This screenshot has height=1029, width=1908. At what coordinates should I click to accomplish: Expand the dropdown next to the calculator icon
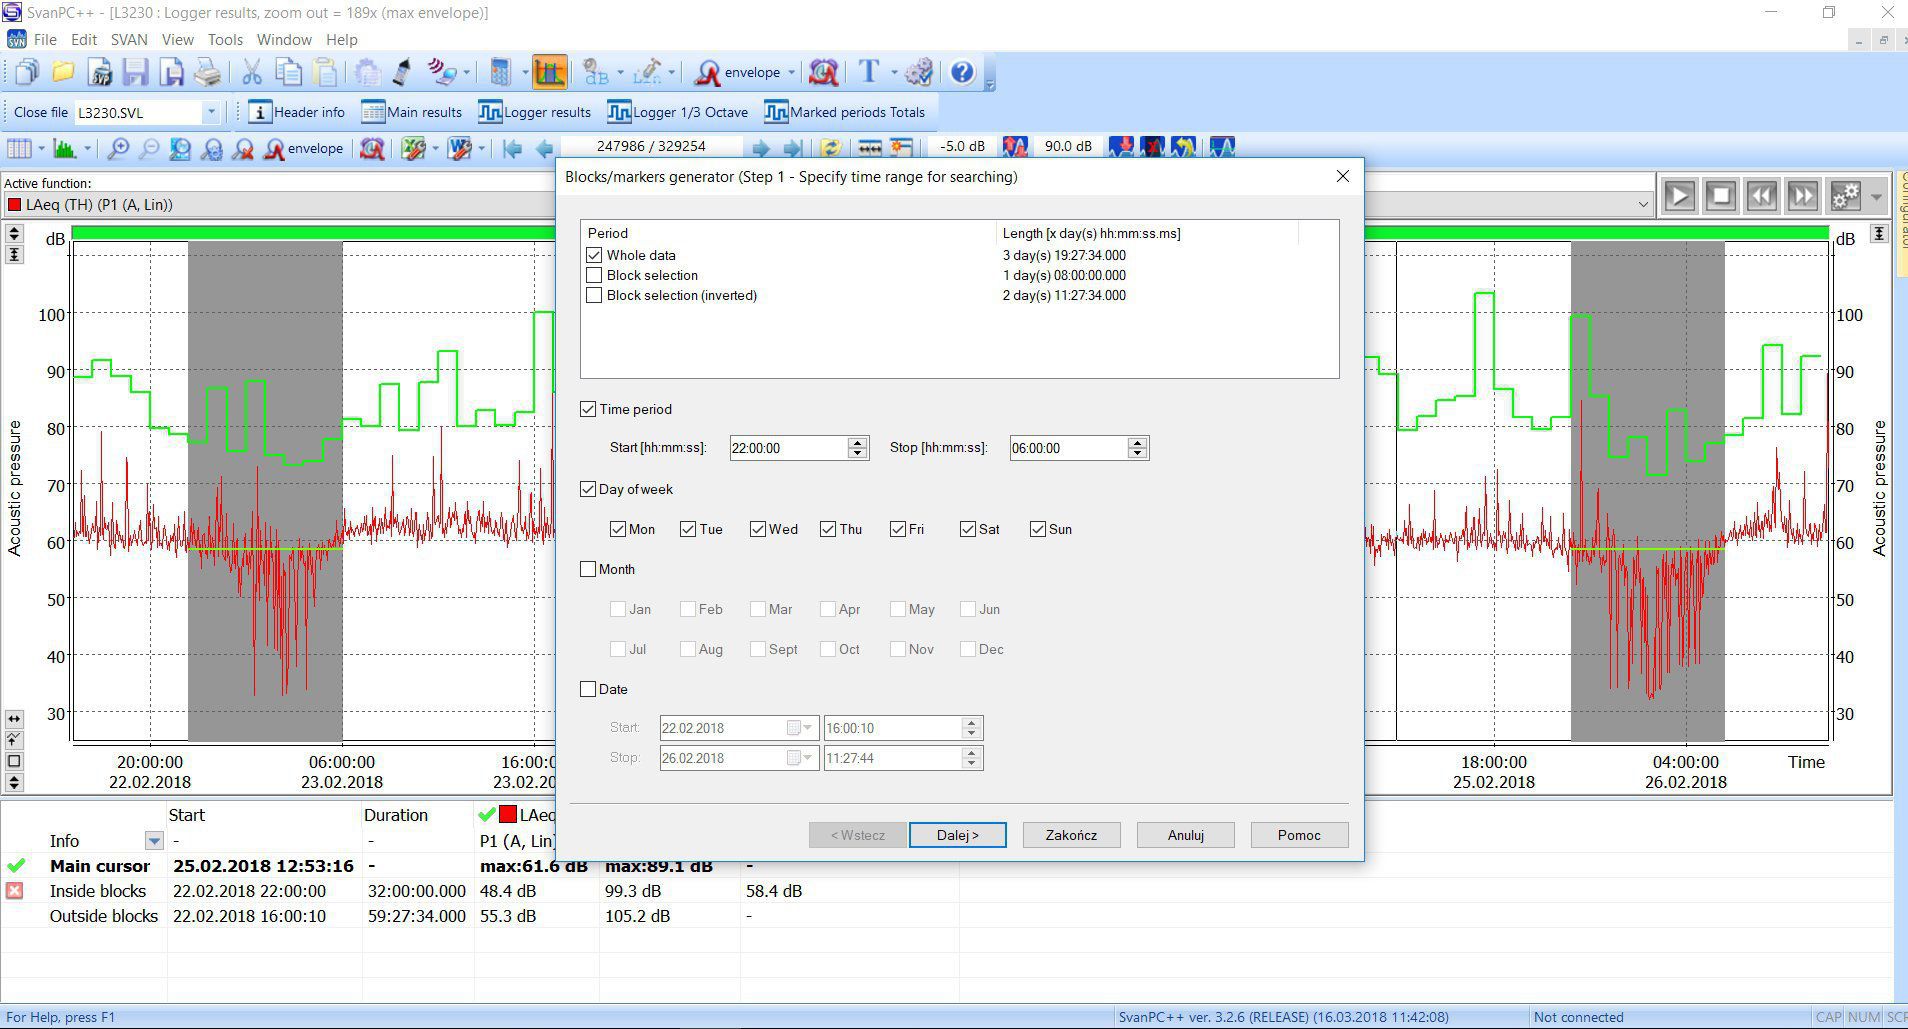523,72
